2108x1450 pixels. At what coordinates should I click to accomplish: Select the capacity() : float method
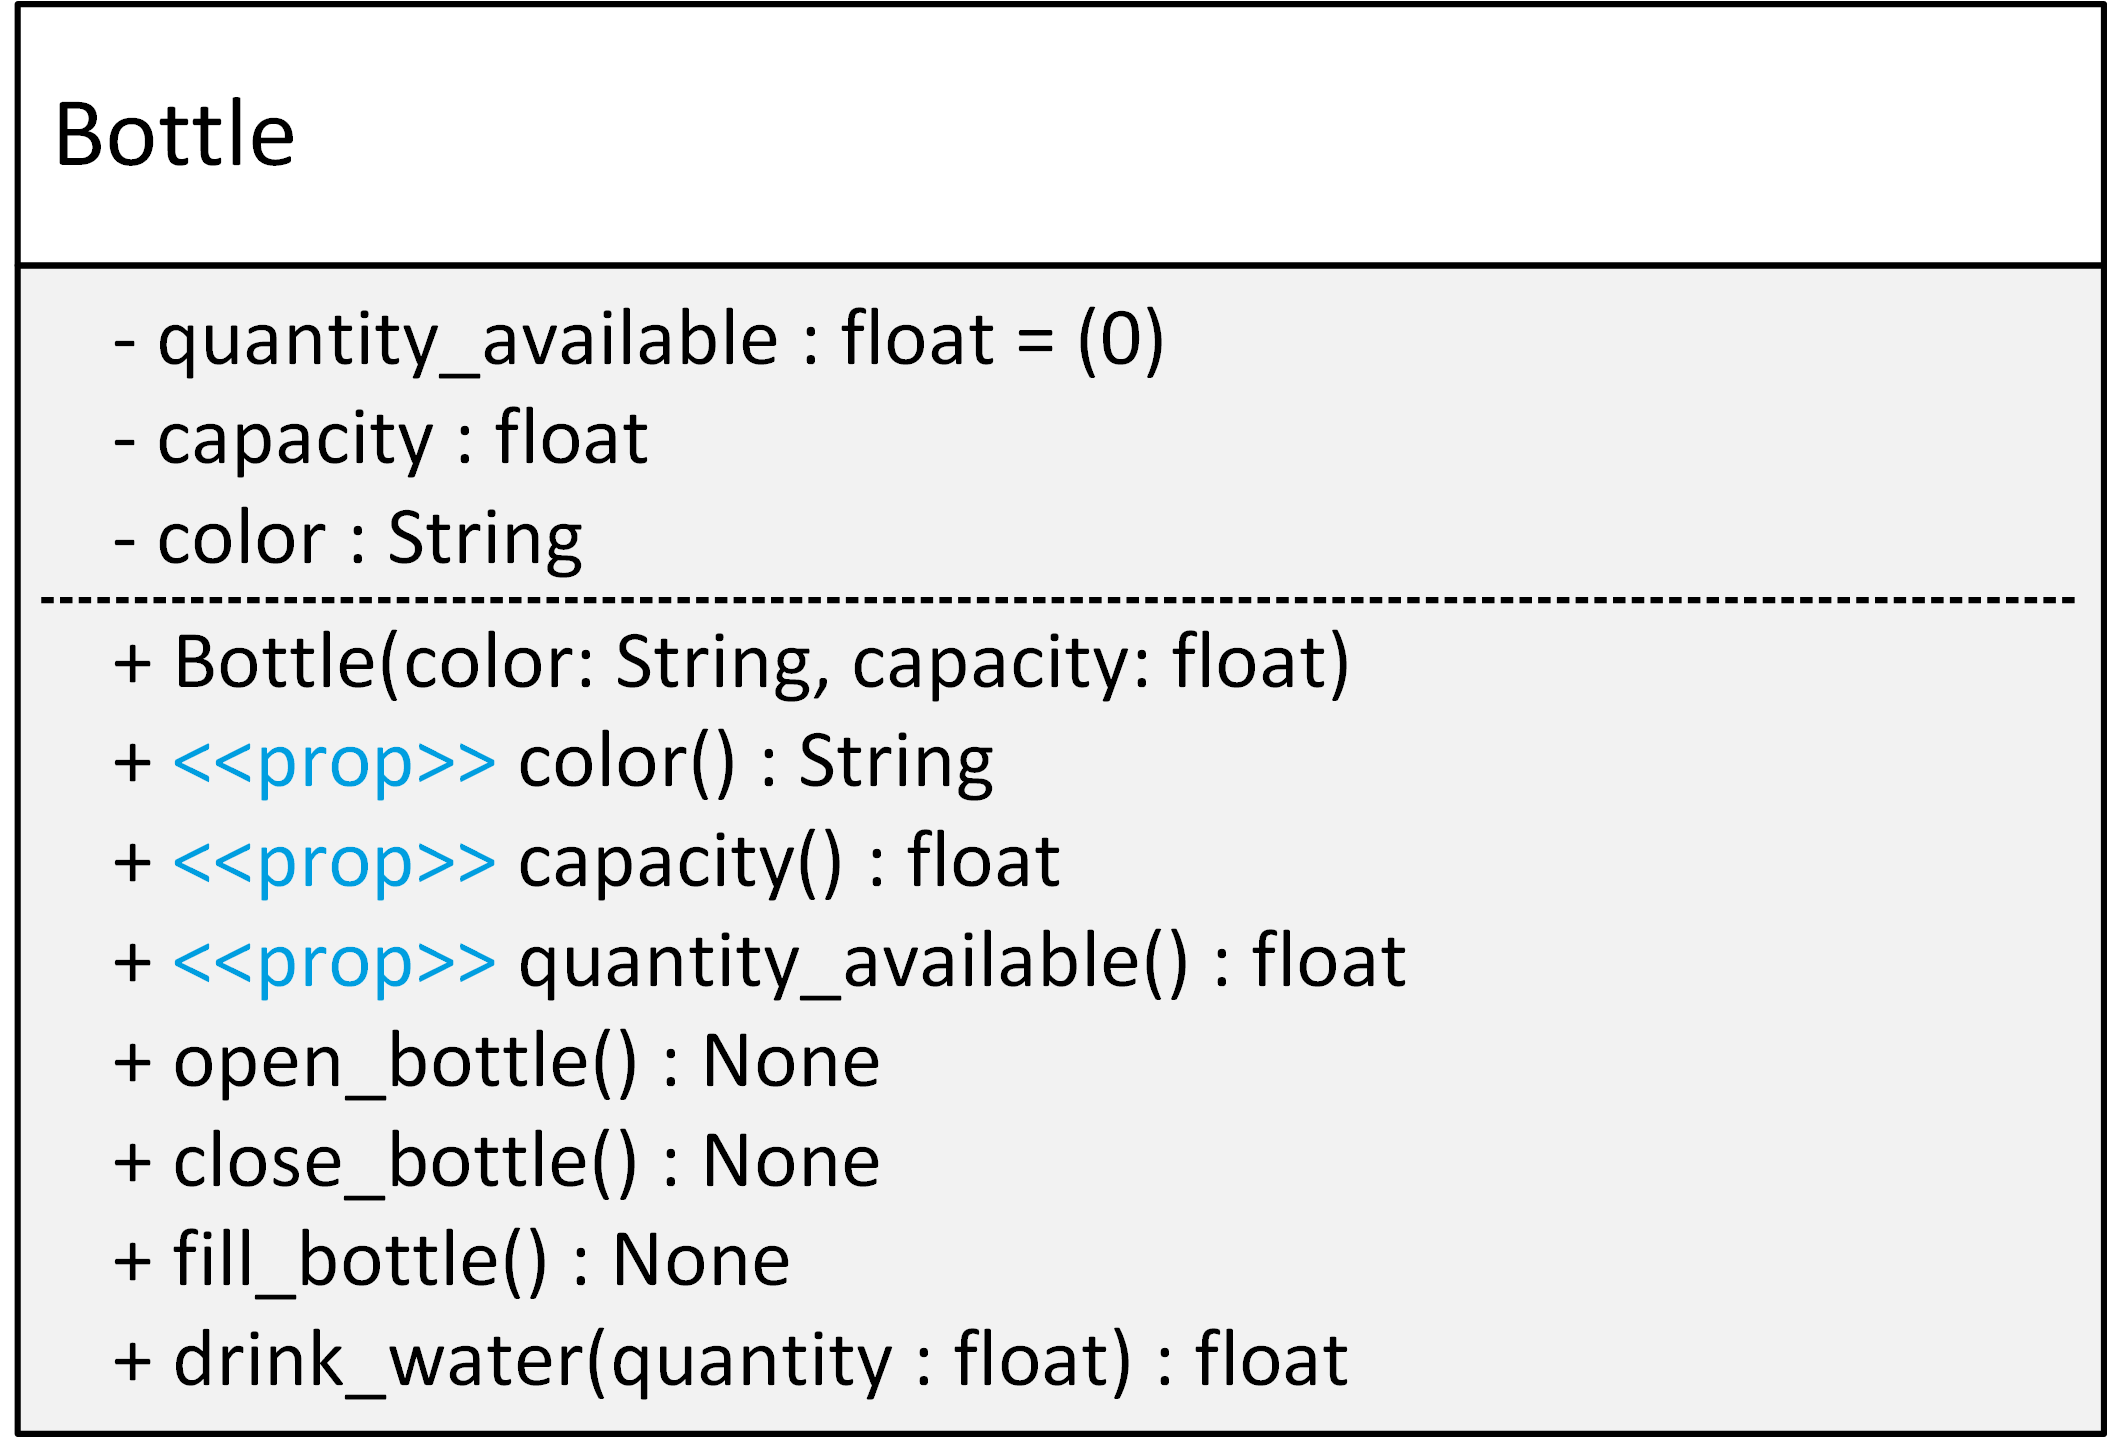click(x=789, y=864)
